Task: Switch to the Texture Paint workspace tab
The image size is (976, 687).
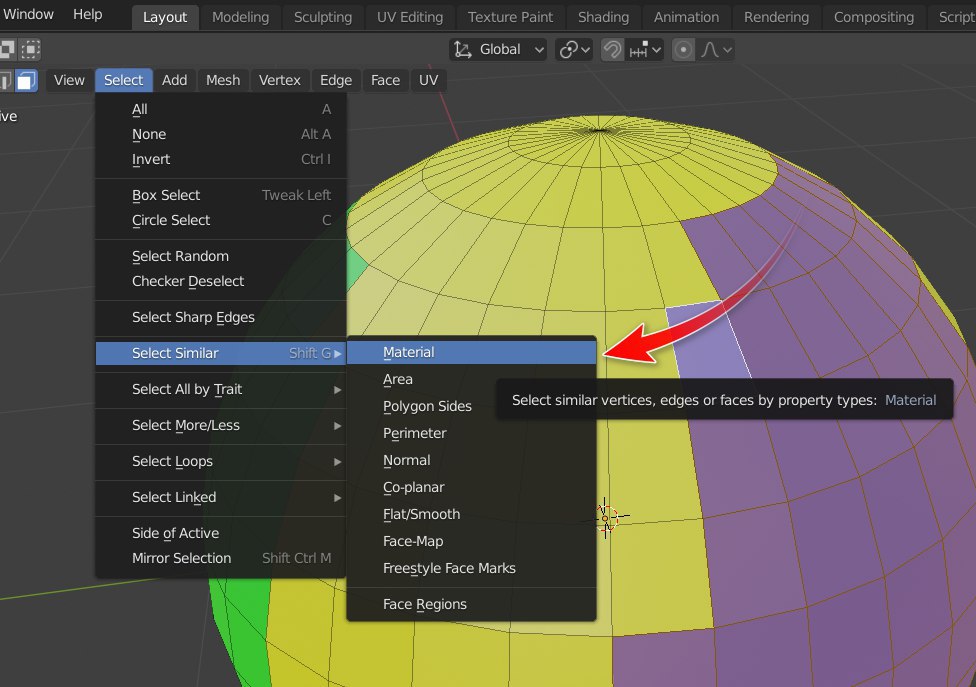Action: point(510,17)
